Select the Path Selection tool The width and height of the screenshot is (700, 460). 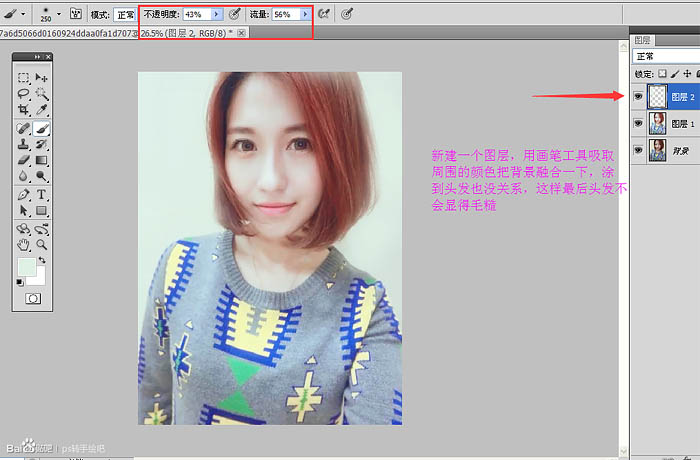[23, 210]
